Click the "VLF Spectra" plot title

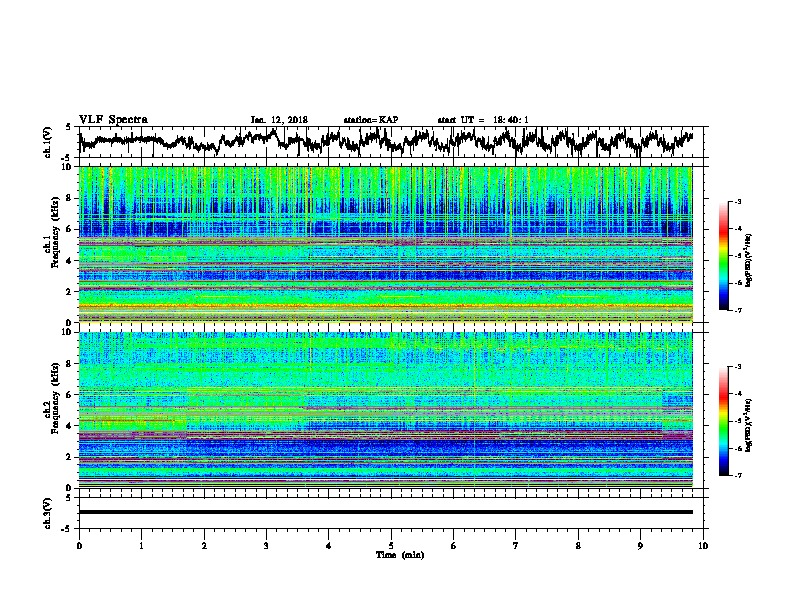click(x=113, y=120)
